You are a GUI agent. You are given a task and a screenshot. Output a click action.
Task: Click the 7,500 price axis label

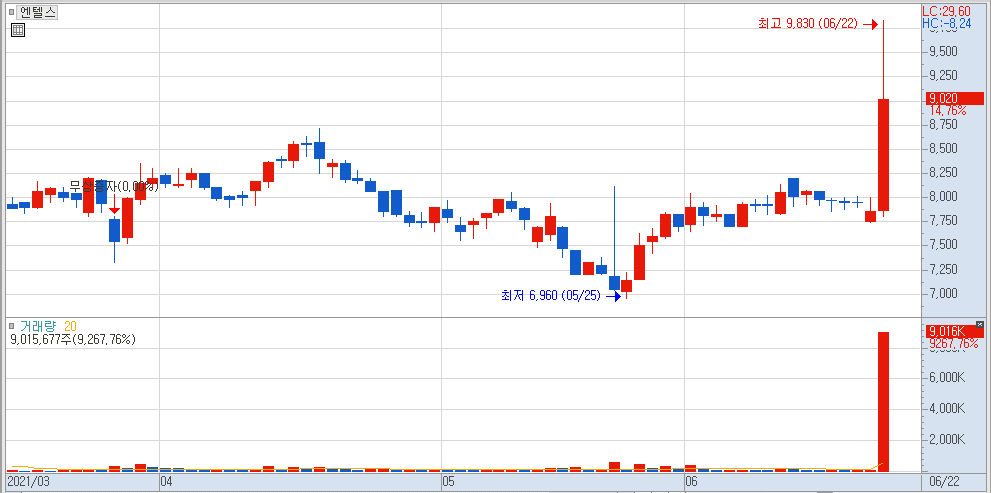[x=944, y=245]
